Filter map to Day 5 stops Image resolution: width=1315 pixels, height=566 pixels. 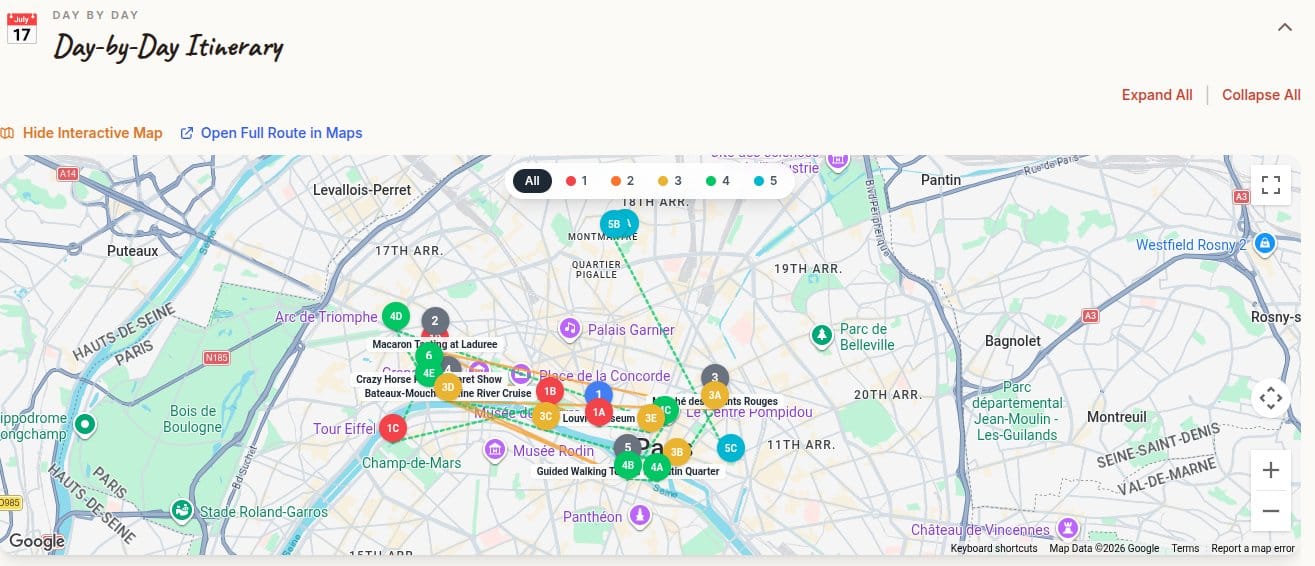pyautogui.click(x=766, y=181)
